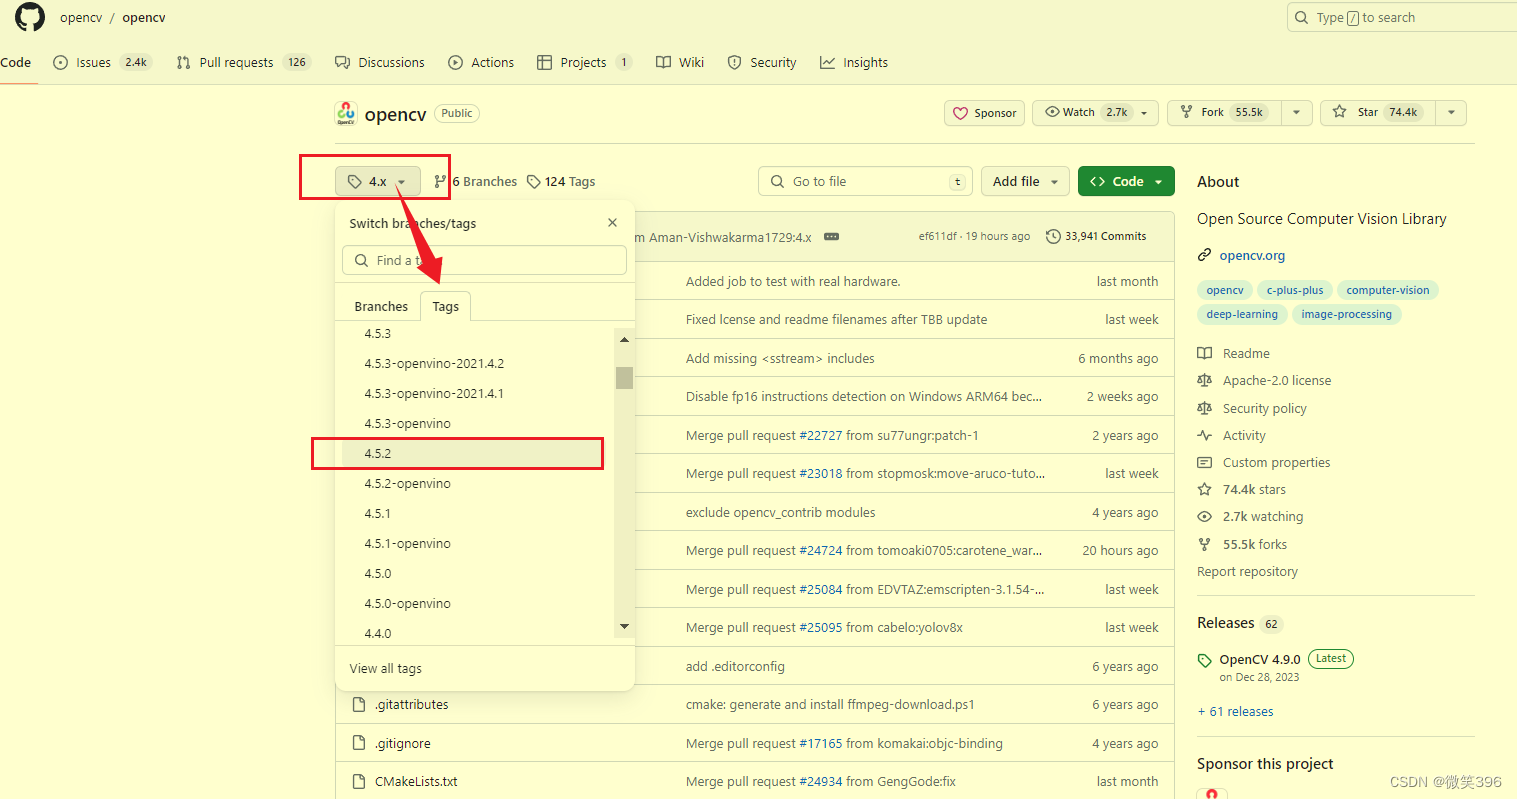Star the opencv repository
This screenshot has height=799, width=1517.
pos(1378,112)
